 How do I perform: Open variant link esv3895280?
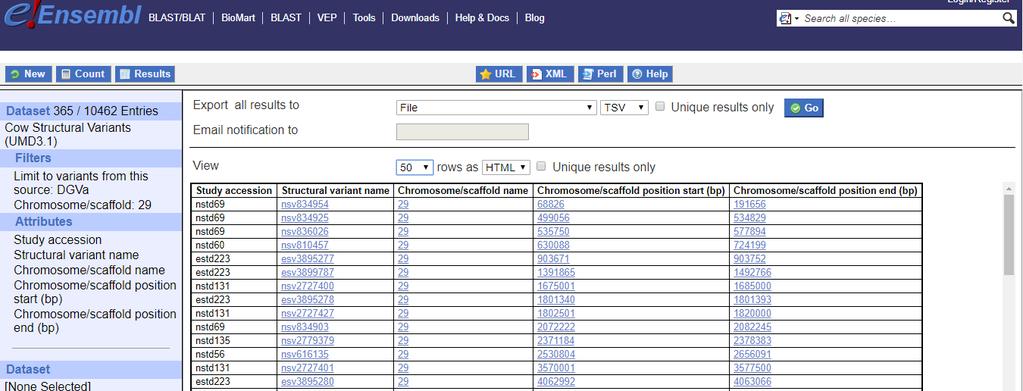pos(307,381)
